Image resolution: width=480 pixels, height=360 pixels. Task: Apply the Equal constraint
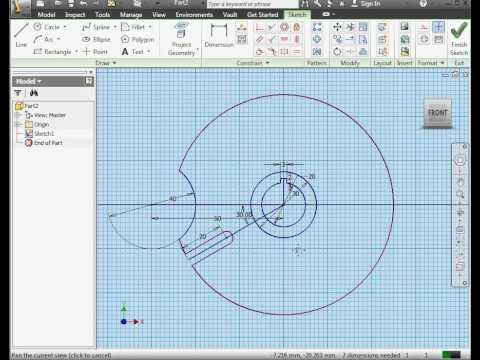(296, 52)
